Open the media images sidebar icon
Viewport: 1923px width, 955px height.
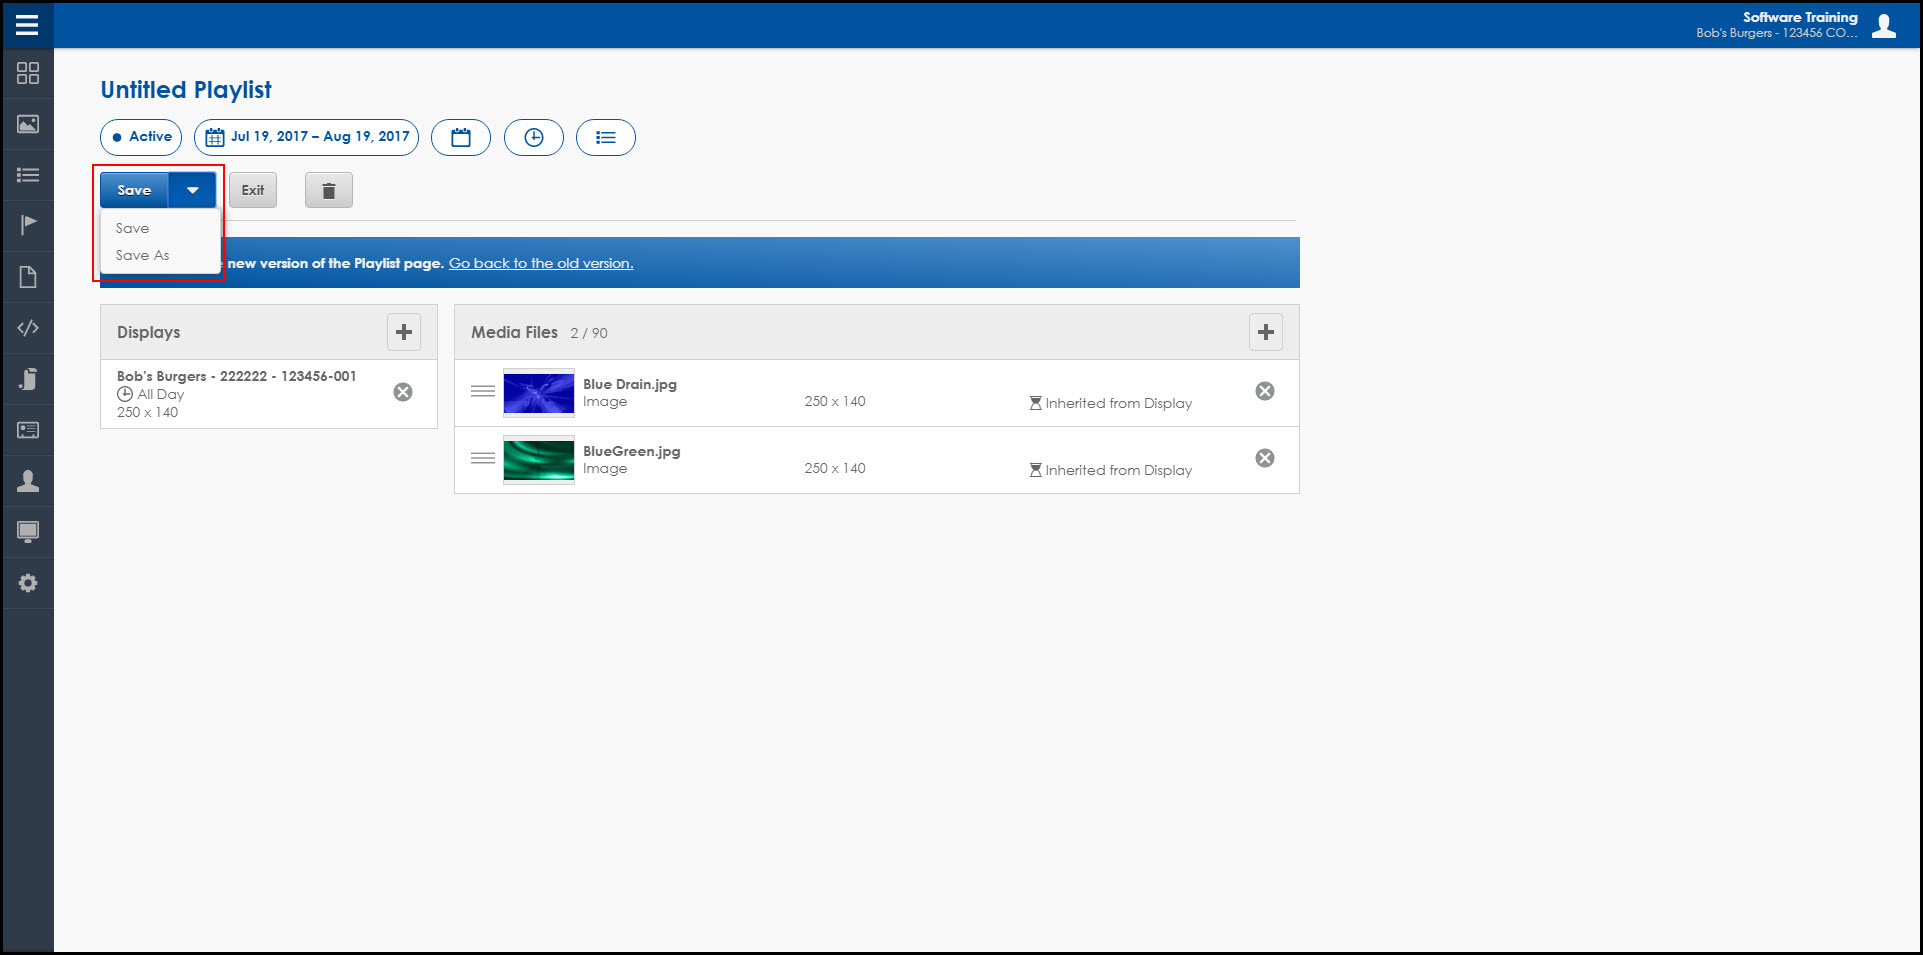[x=28, y=124]
